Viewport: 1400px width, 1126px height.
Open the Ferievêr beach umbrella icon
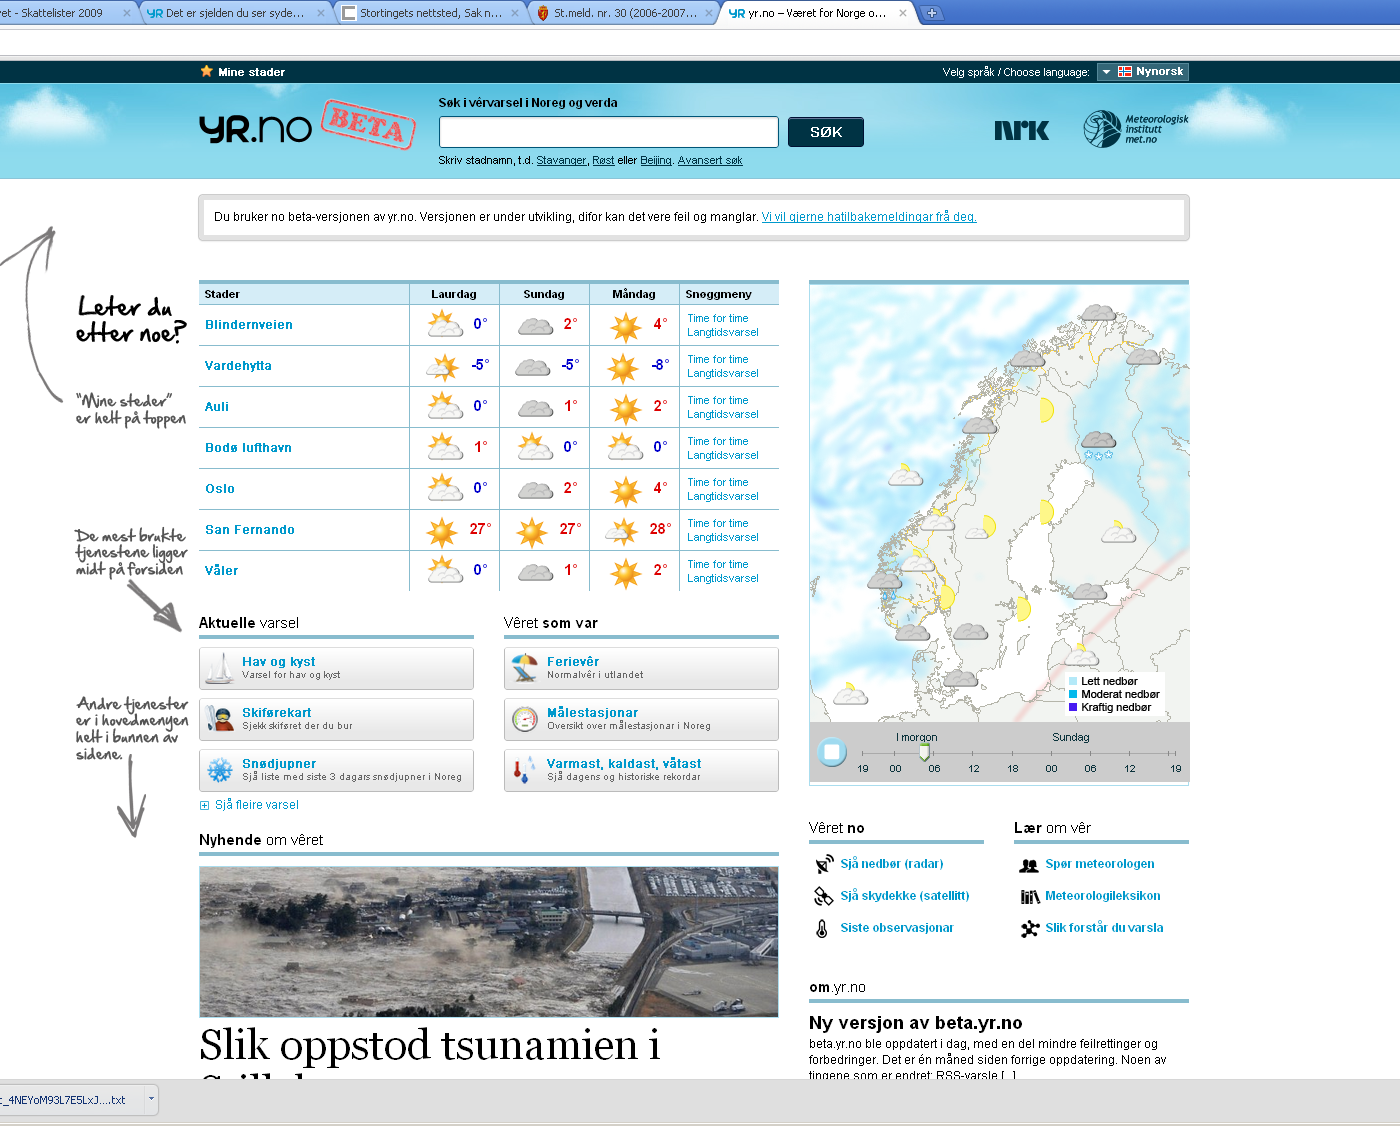(x=524, y=668)
